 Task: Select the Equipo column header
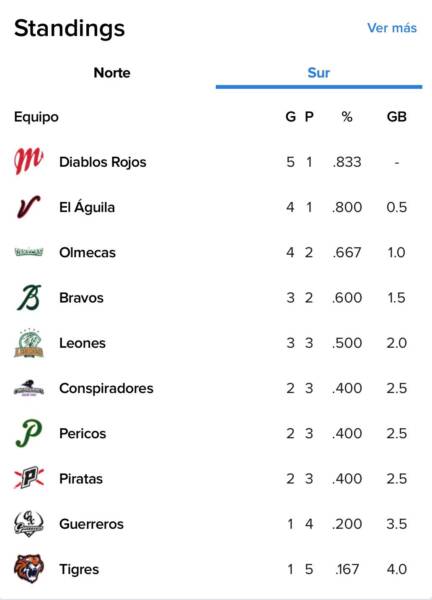[x=36, y=117]
